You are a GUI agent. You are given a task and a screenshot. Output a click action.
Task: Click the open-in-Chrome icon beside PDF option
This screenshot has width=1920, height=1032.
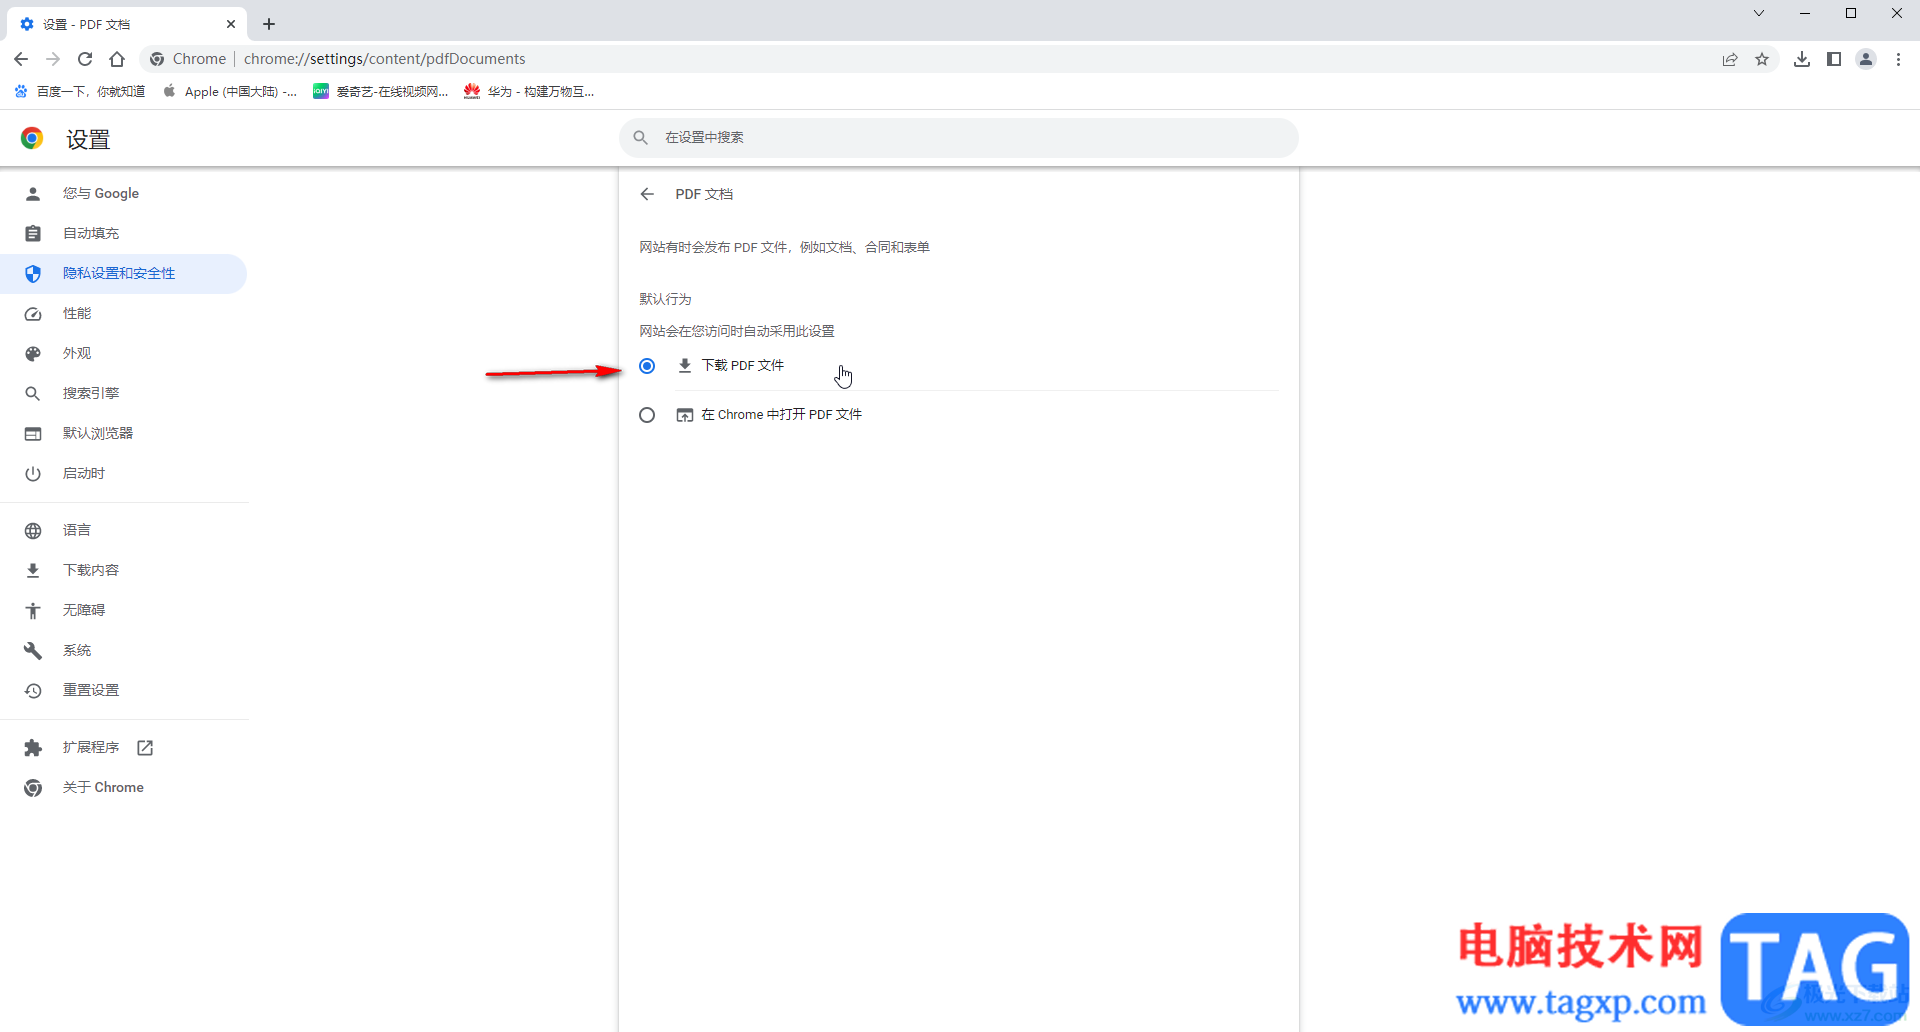(685, 415)
